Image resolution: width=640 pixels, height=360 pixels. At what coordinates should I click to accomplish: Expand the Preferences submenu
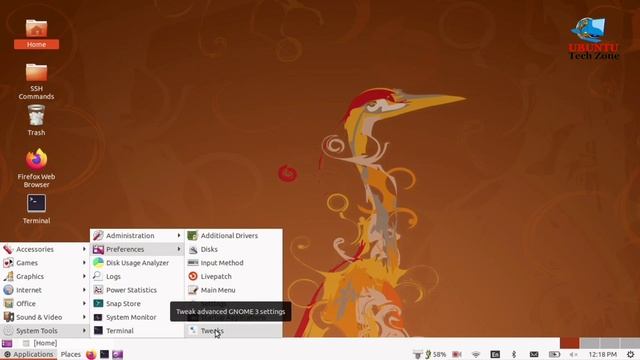tap(137, 249)
